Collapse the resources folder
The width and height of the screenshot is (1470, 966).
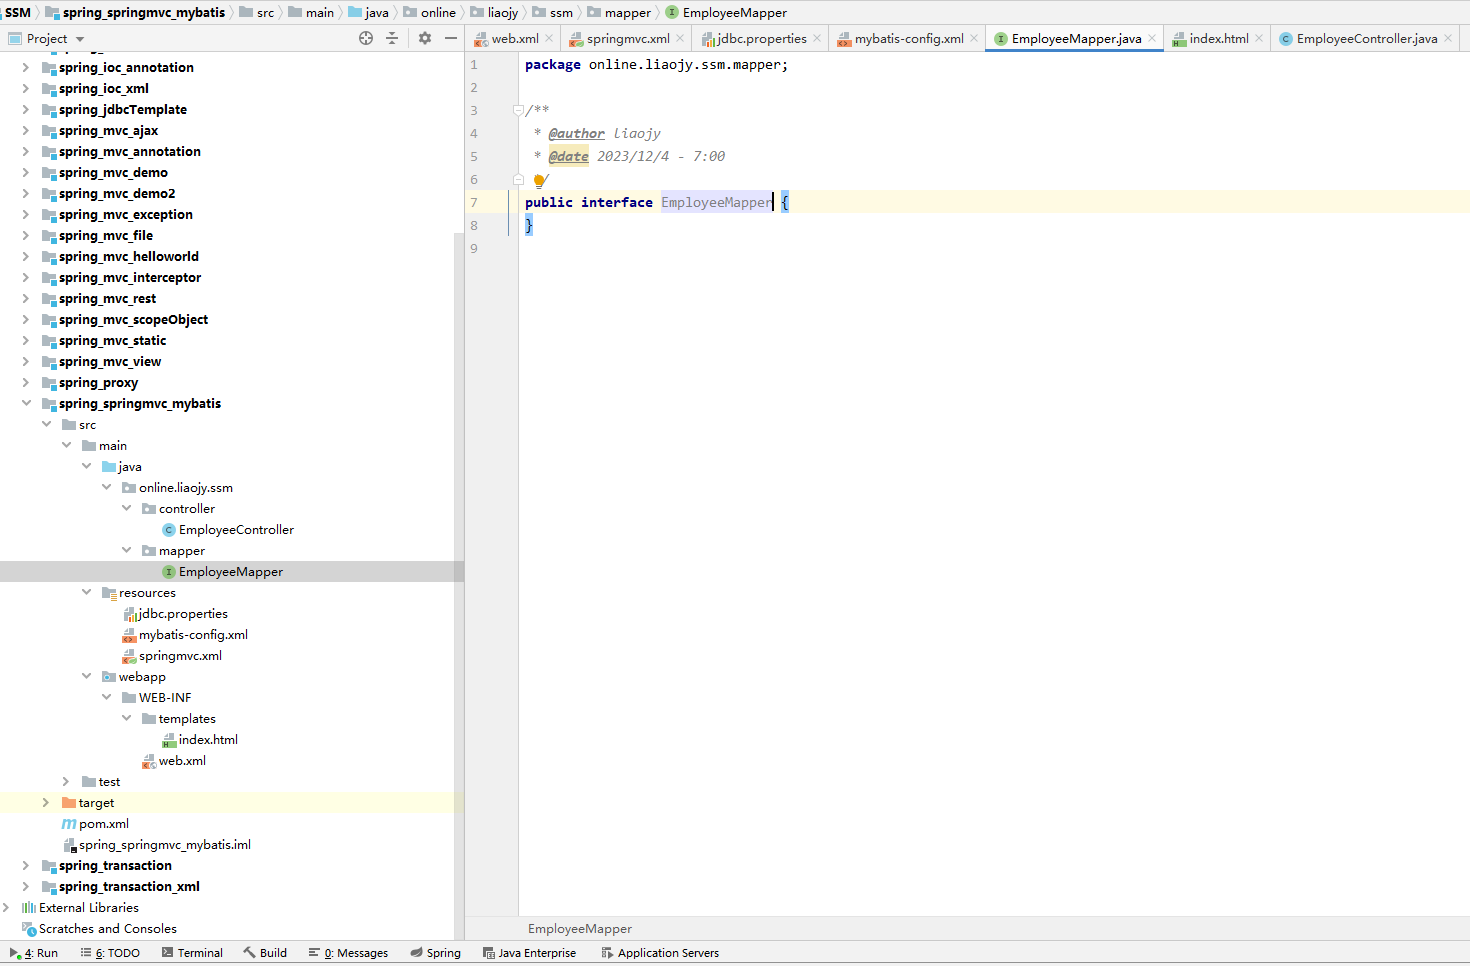pyautogui.click(x=87, y=592)
